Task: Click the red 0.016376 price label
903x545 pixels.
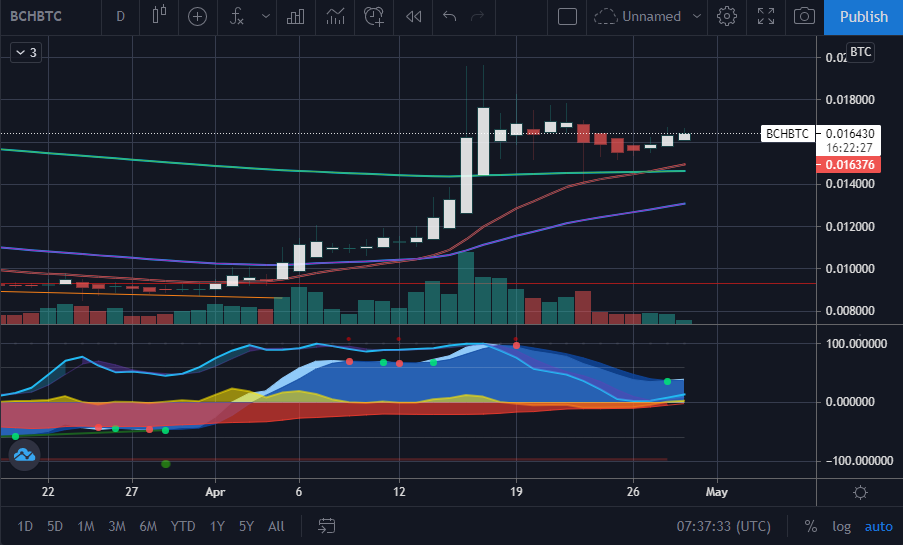Action: click(849, 165)
